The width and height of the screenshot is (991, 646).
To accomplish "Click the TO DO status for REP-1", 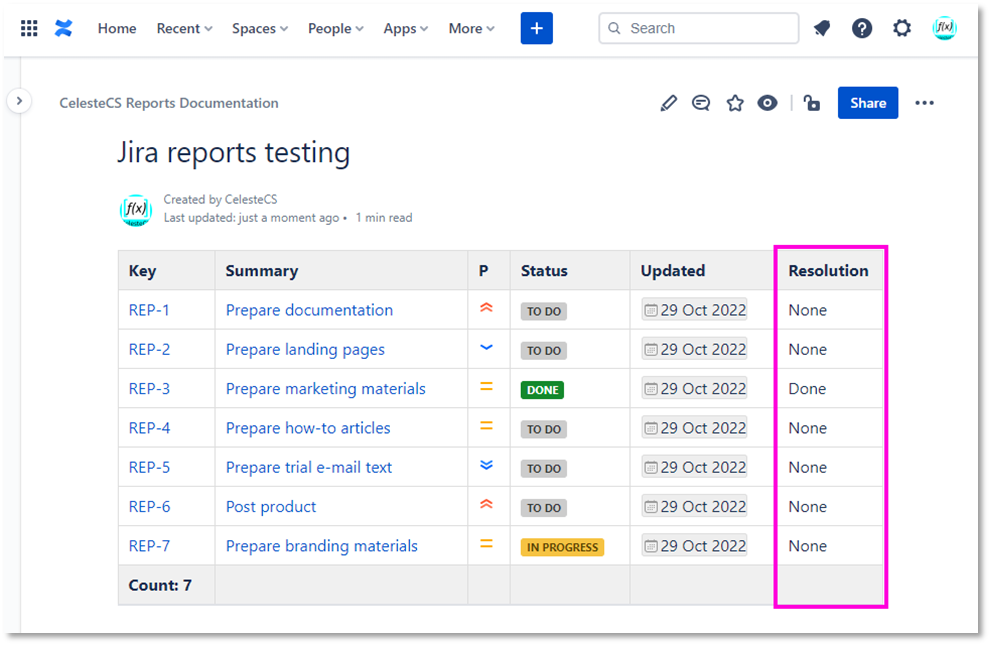I will (x=544, y=312).
